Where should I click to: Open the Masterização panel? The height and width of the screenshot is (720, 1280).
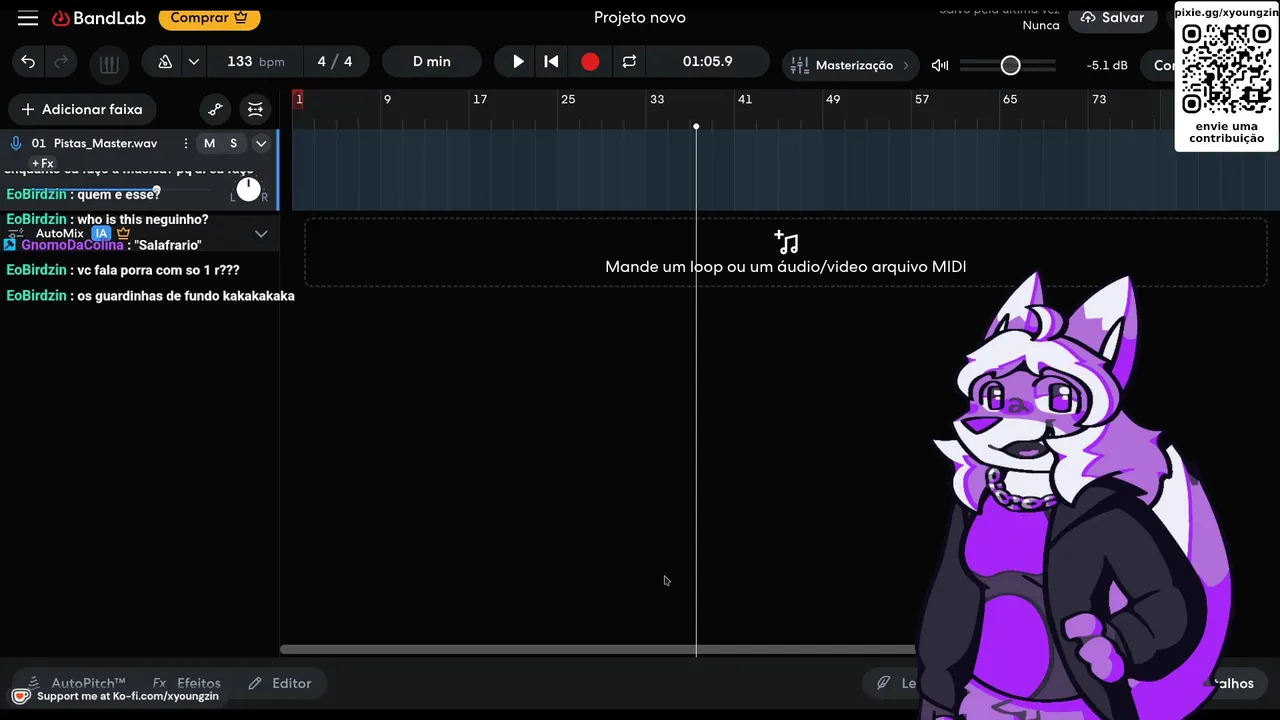[853, 65]
